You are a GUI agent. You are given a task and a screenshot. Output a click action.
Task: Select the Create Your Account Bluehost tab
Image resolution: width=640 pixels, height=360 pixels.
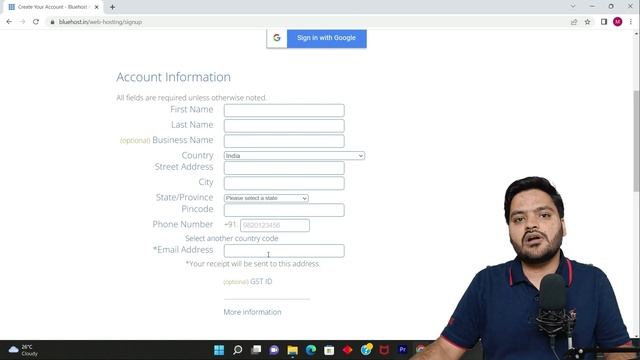click(52, 7)
